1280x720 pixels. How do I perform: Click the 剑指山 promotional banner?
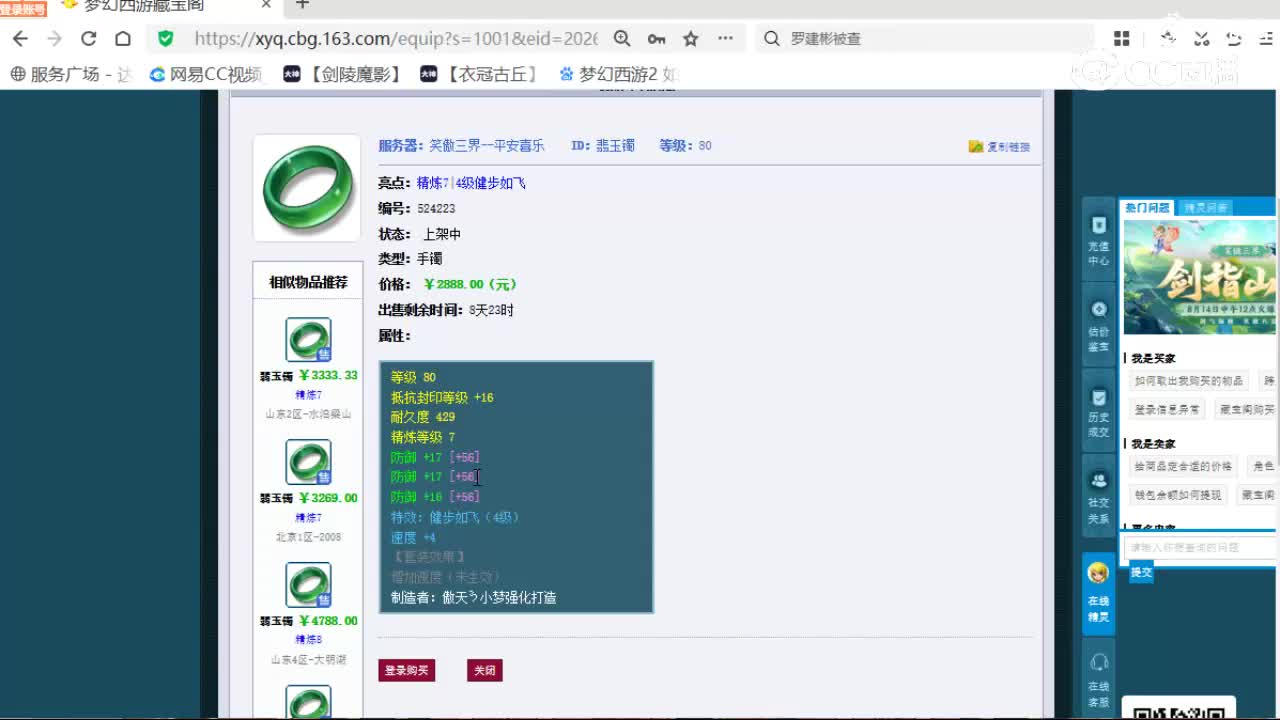point(1200,277)
